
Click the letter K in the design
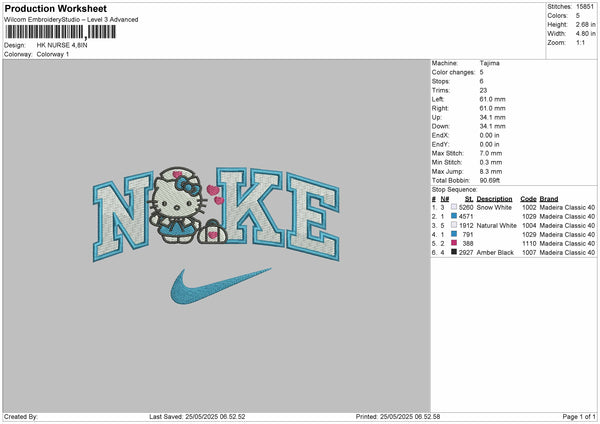[x=257, y=220]
